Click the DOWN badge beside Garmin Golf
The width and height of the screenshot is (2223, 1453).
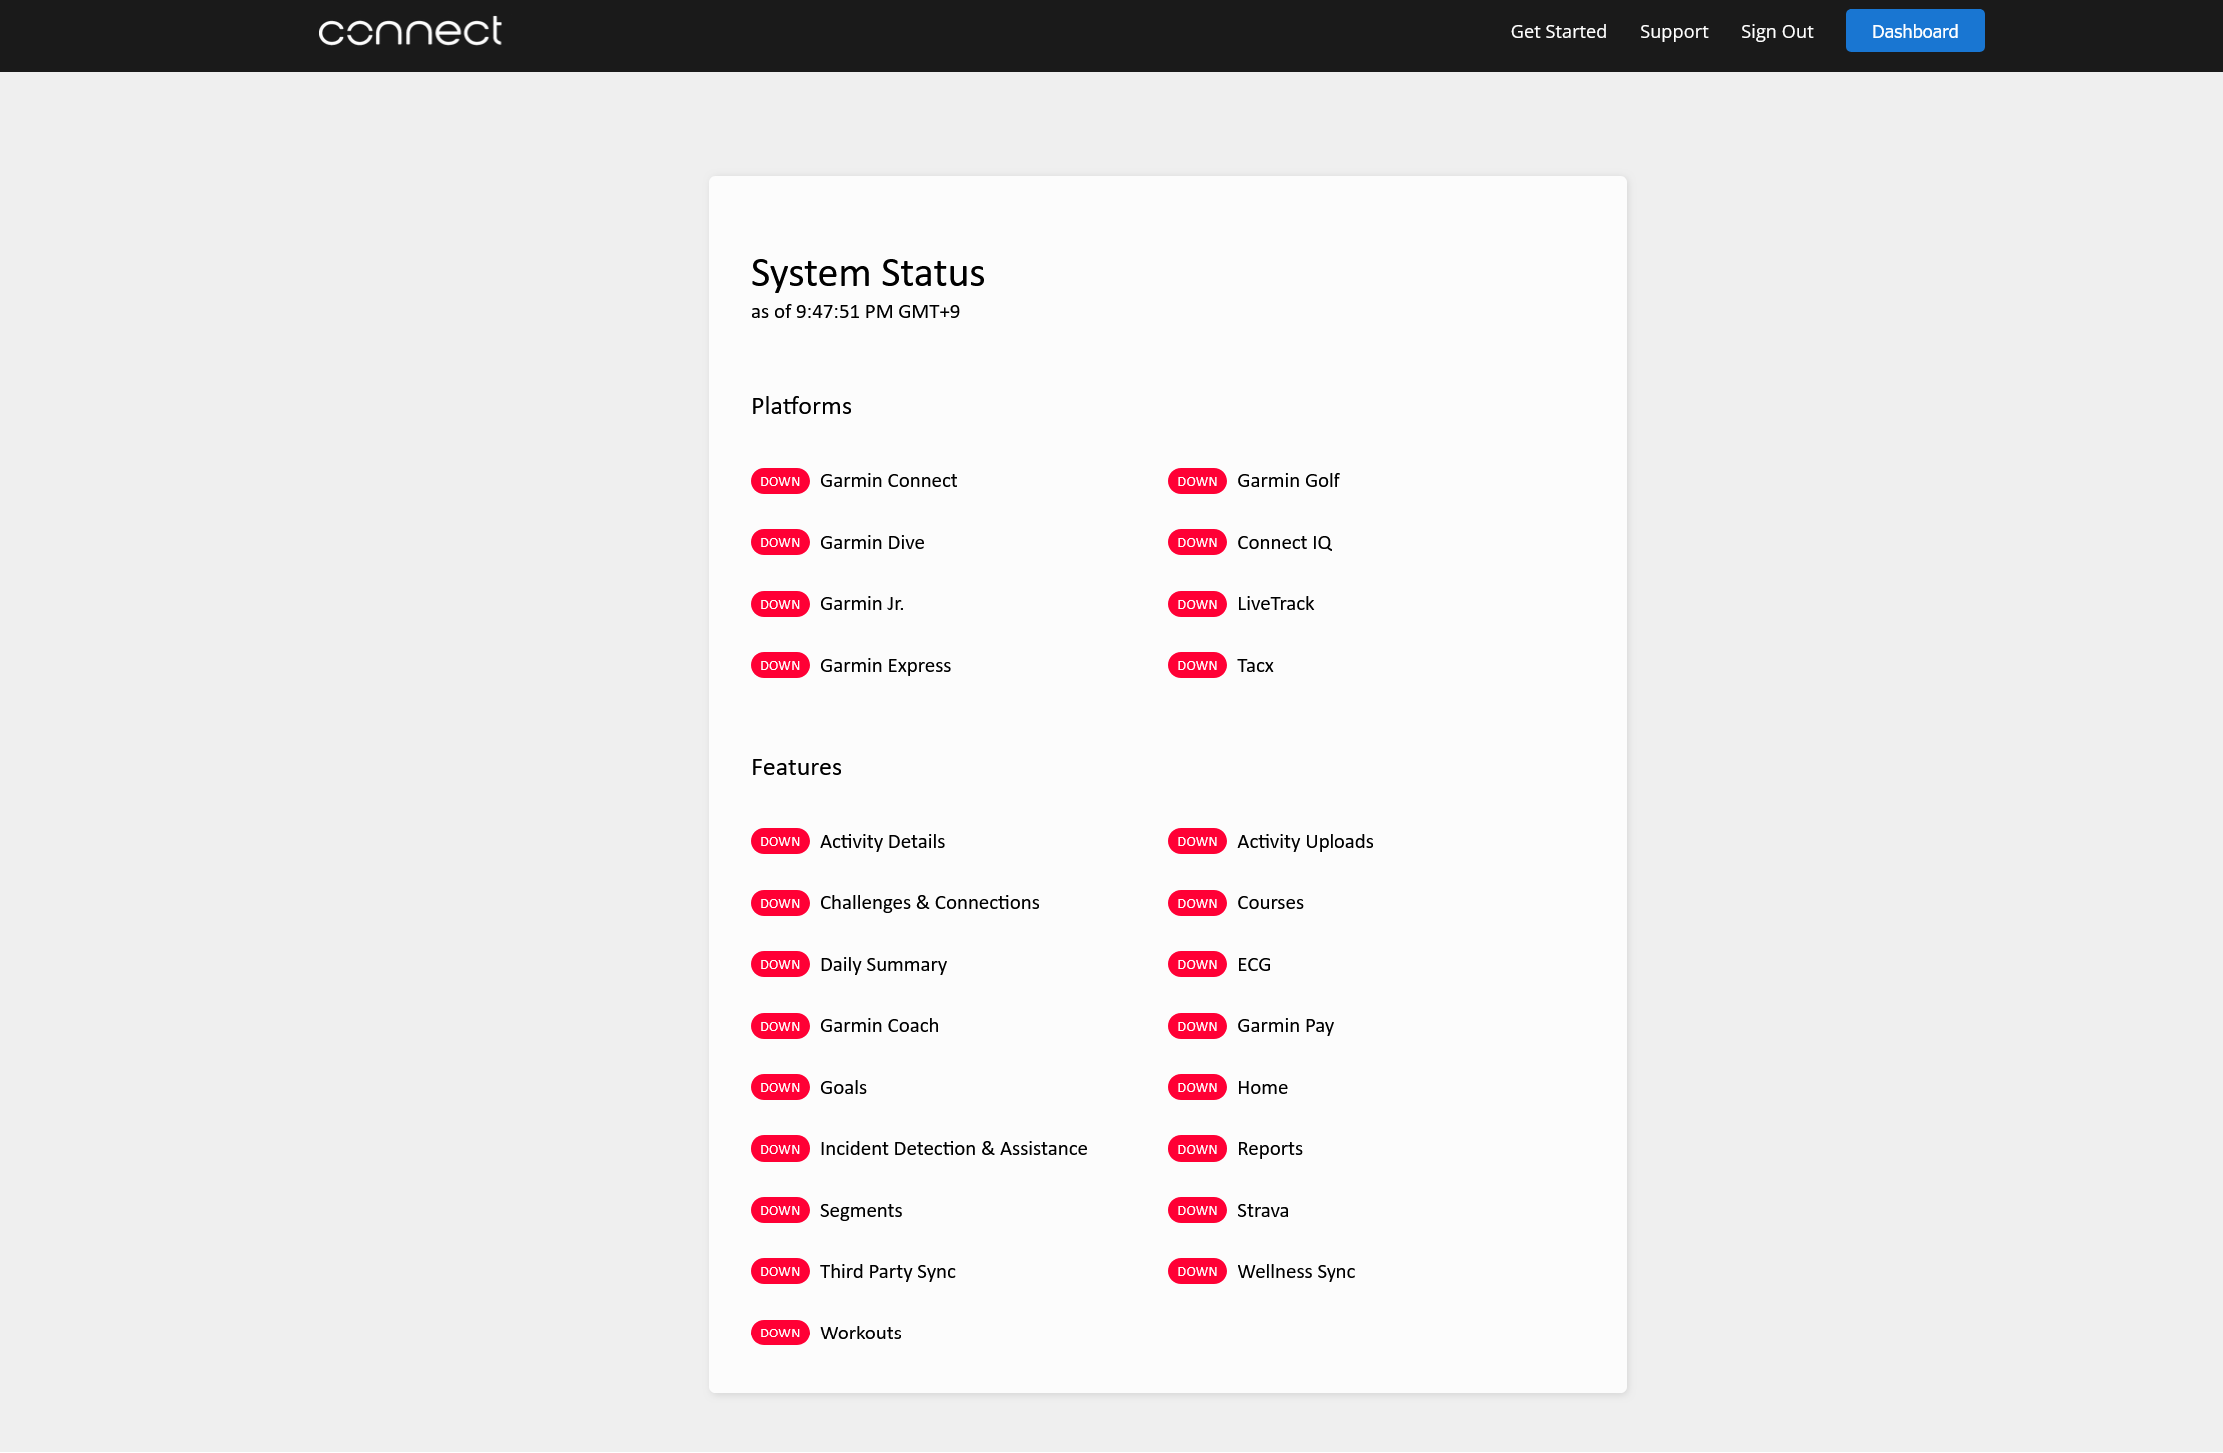pos(1197,481)
